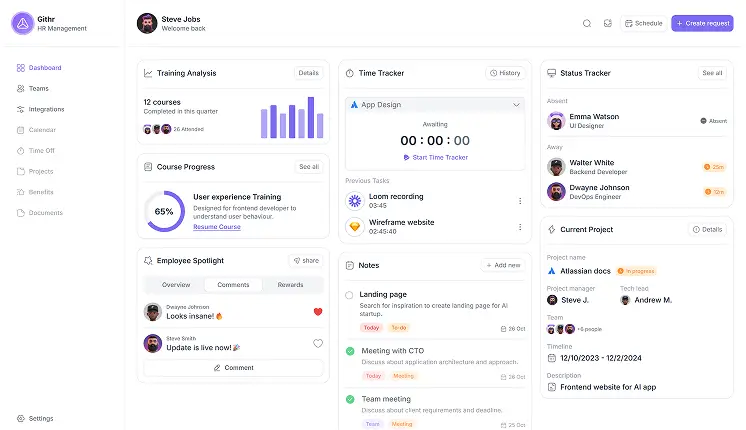Image resolution: width=746 pixels, height=430 pixels.
Task: Click the Current Project lightning icon
Action: point(551,229)
